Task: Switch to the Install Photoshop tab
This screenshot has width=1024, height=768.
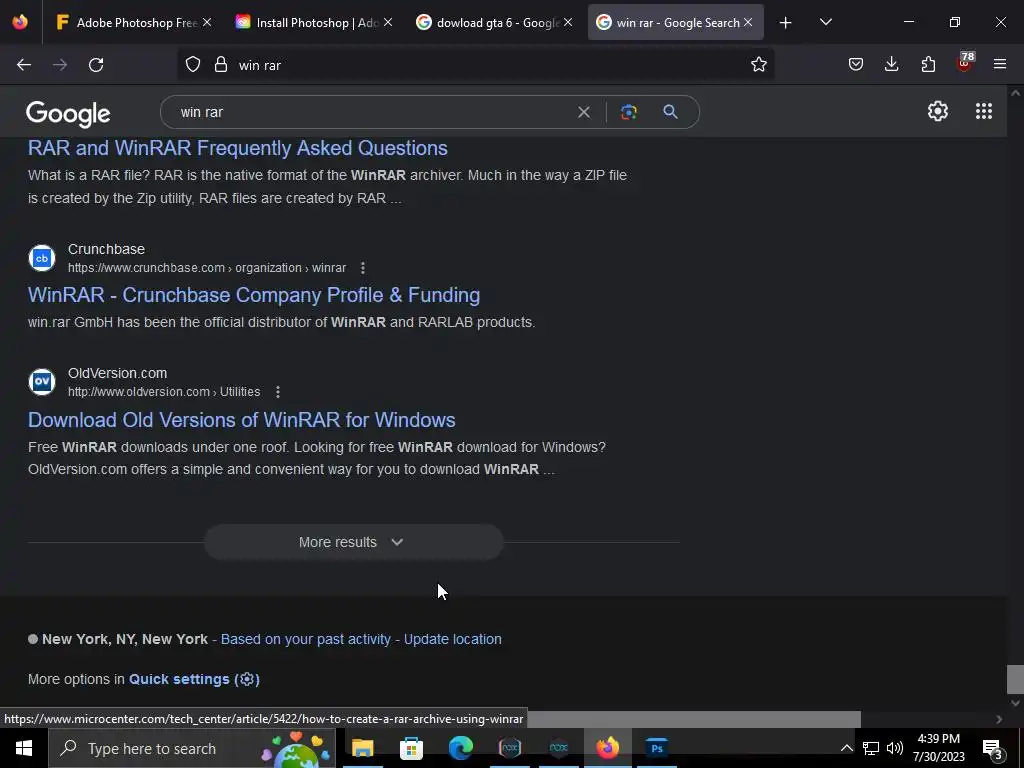Action: point(313,22)
